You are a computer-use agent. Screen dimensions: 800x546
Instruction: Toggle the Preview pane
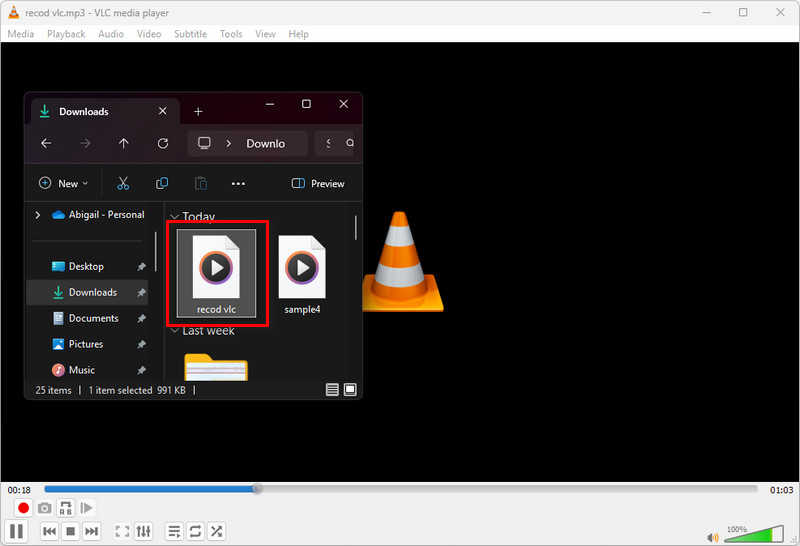coord(318,183)
